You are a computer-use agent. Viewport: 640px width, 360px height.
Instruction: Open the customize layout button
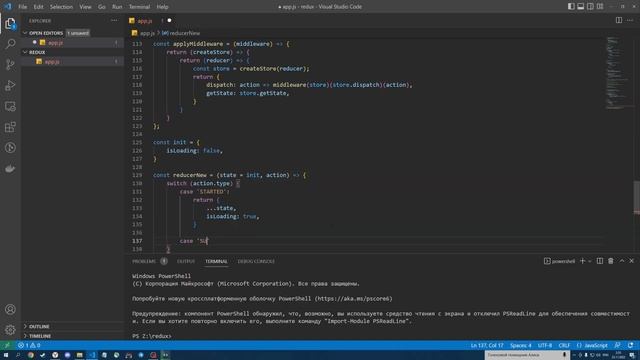point(600,7)
